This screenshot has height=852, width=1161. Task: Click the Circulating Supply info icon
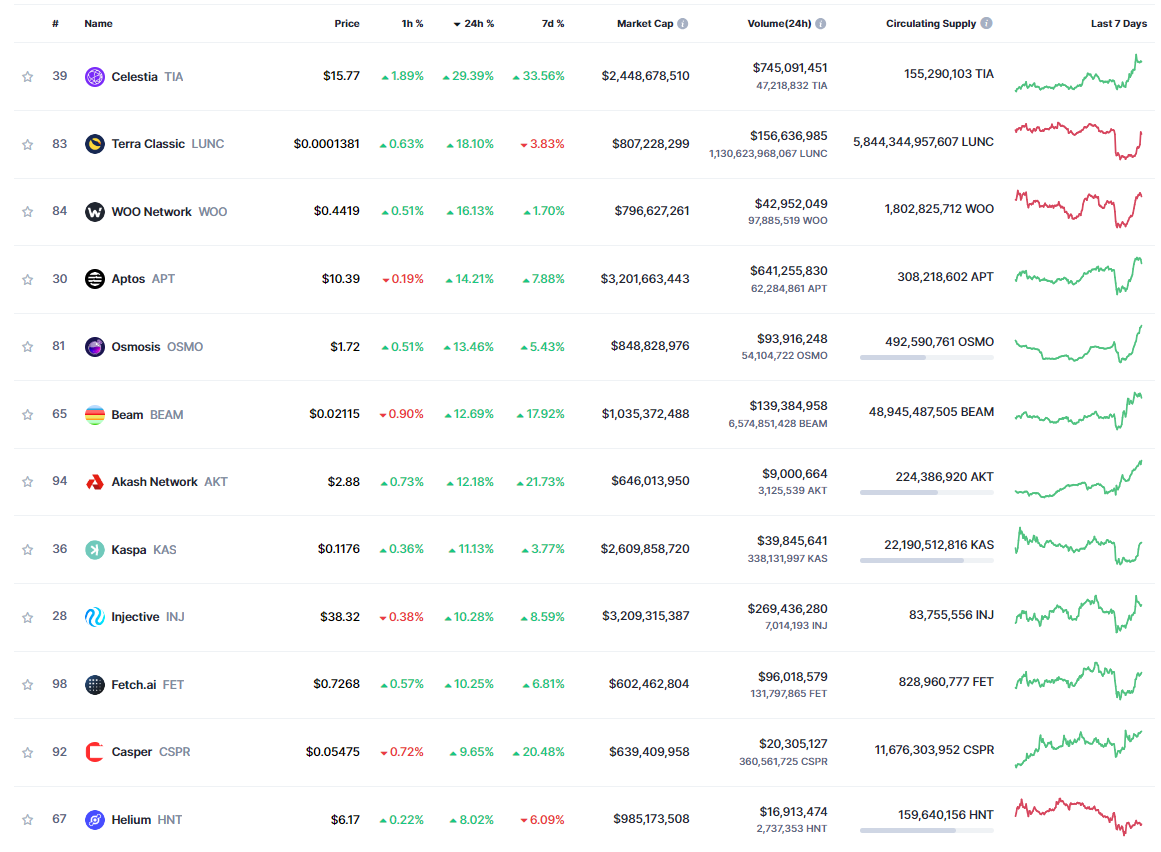click(987, 24)
